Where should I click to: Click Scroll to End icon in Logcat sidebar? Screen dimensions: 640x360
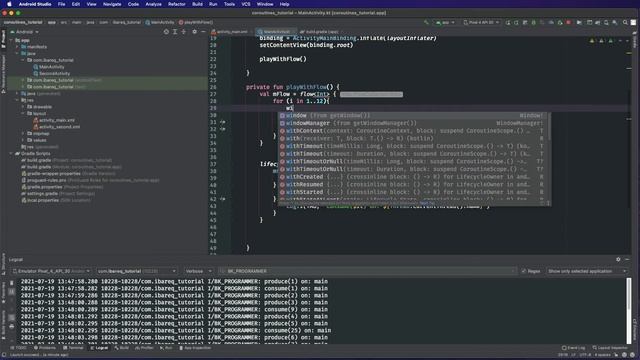(11, 291)
